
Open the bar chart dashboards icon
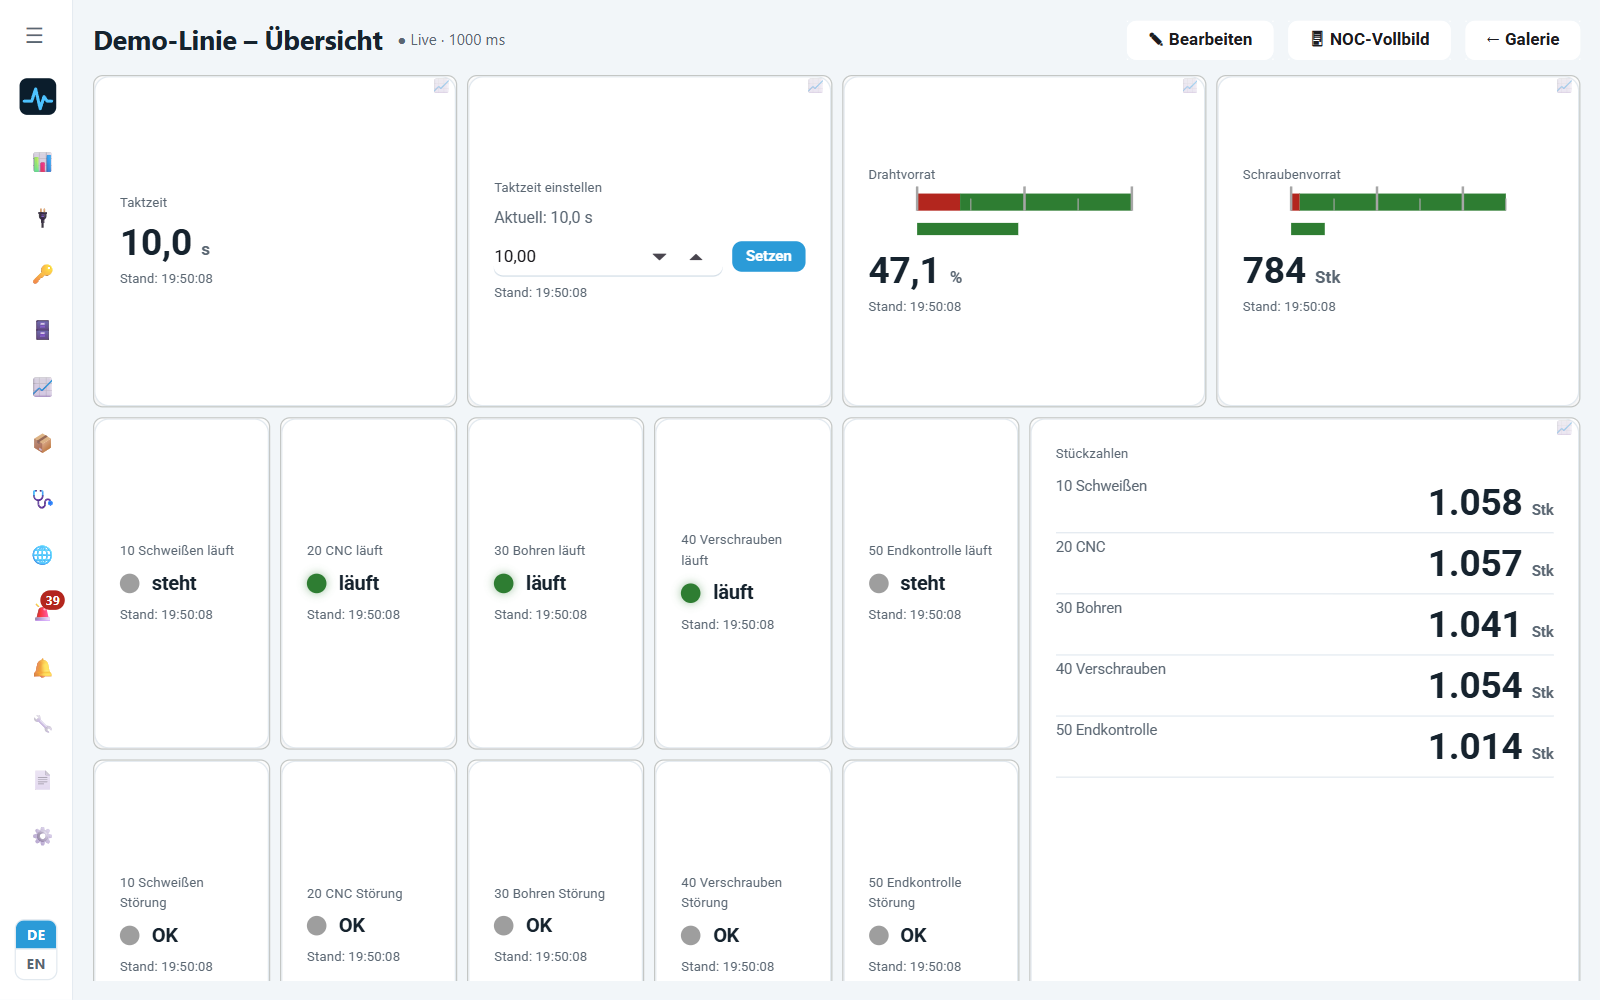point(42,162)
